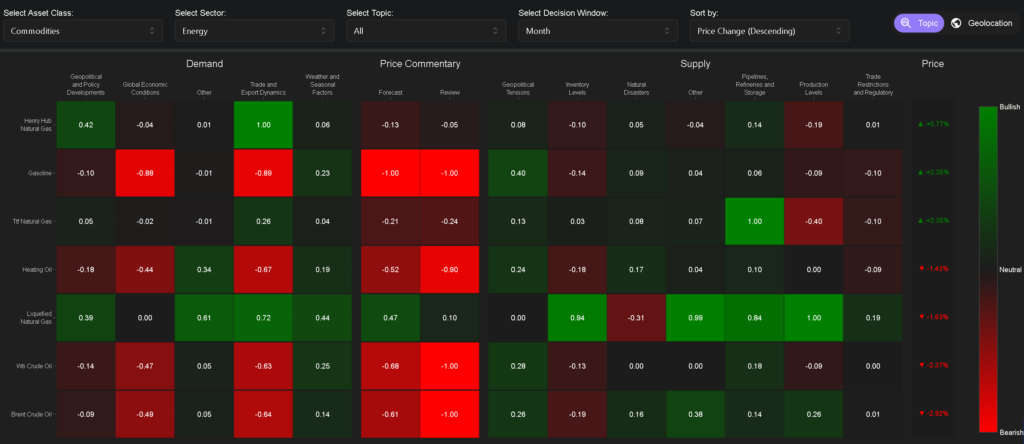Click Ttf Natural Gas Pipelines 1.00 cell
Viewport: 1024px width, 444px height.
tap(754, 221)
